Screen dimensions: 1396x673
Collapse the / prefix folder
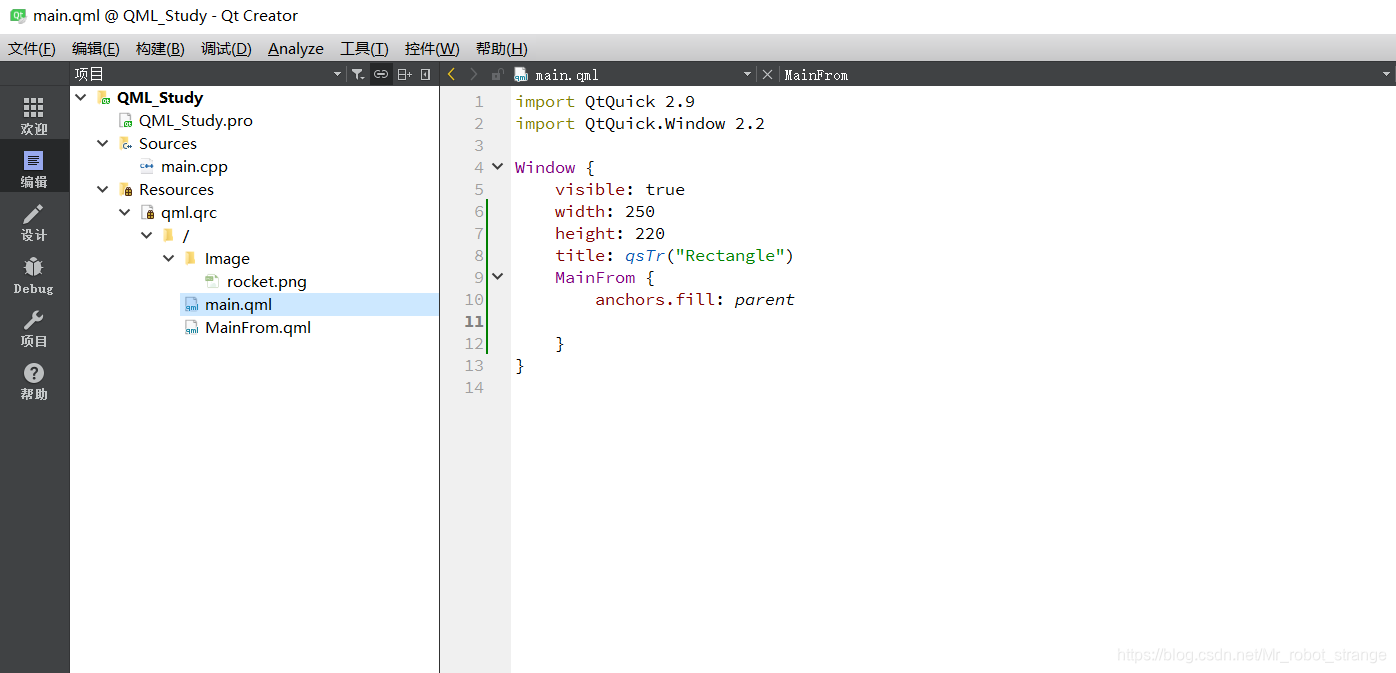click(x=147, y=235)
